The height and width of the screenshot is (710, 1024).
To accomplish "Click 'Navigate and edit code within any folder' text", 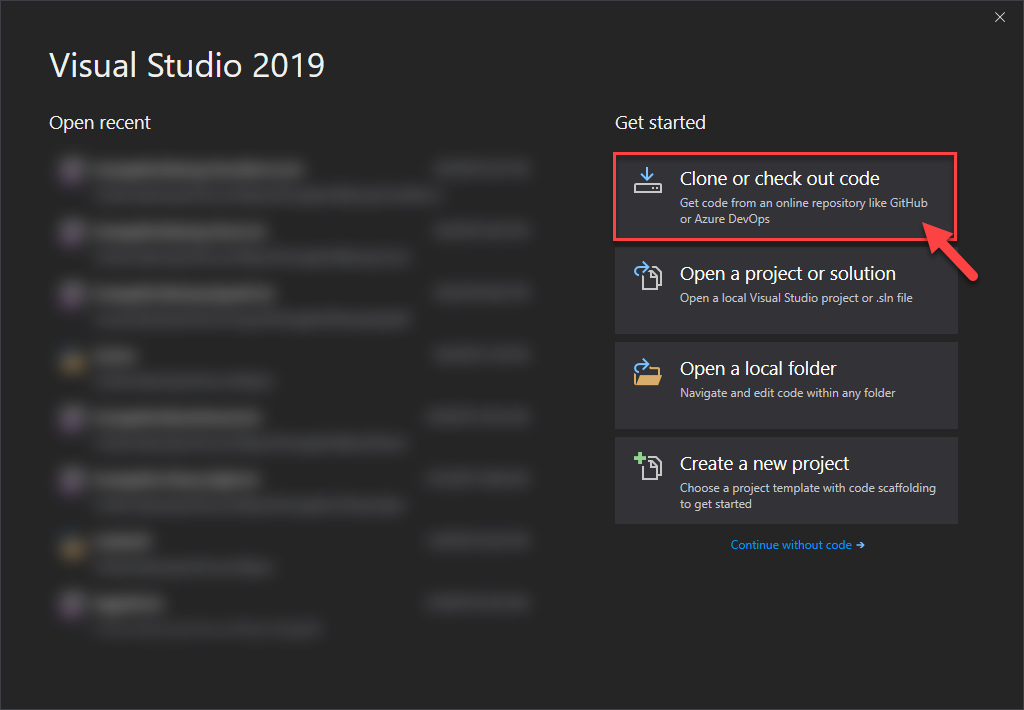I will 788,393.
